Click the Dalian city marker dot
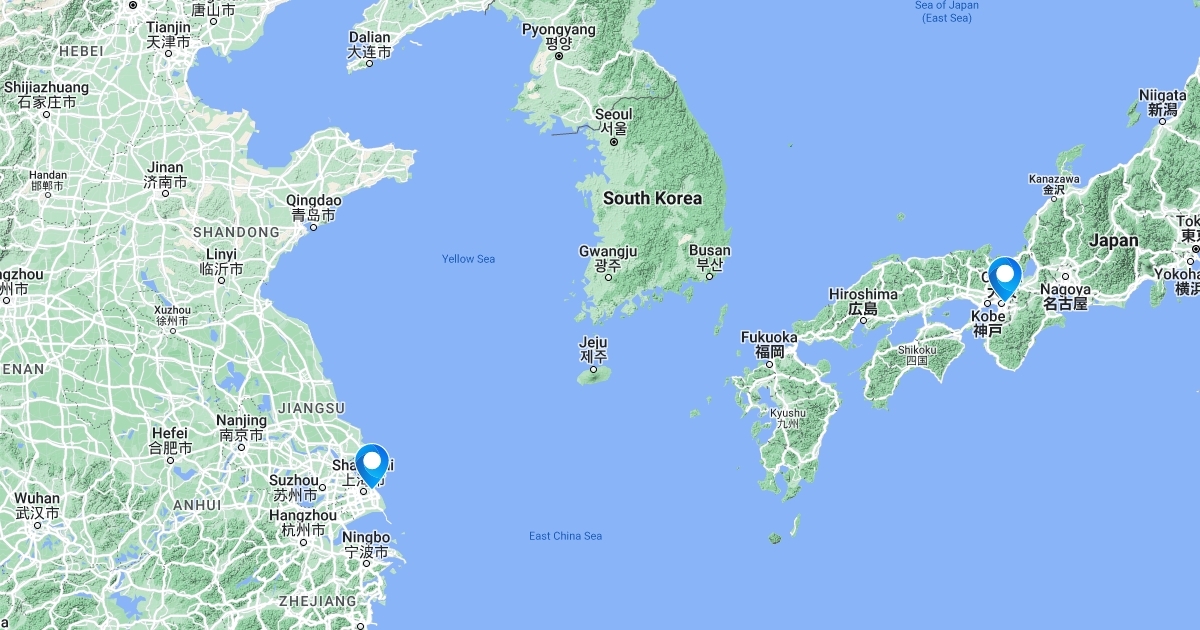1200x630 pixels. [x=369, y=64]
